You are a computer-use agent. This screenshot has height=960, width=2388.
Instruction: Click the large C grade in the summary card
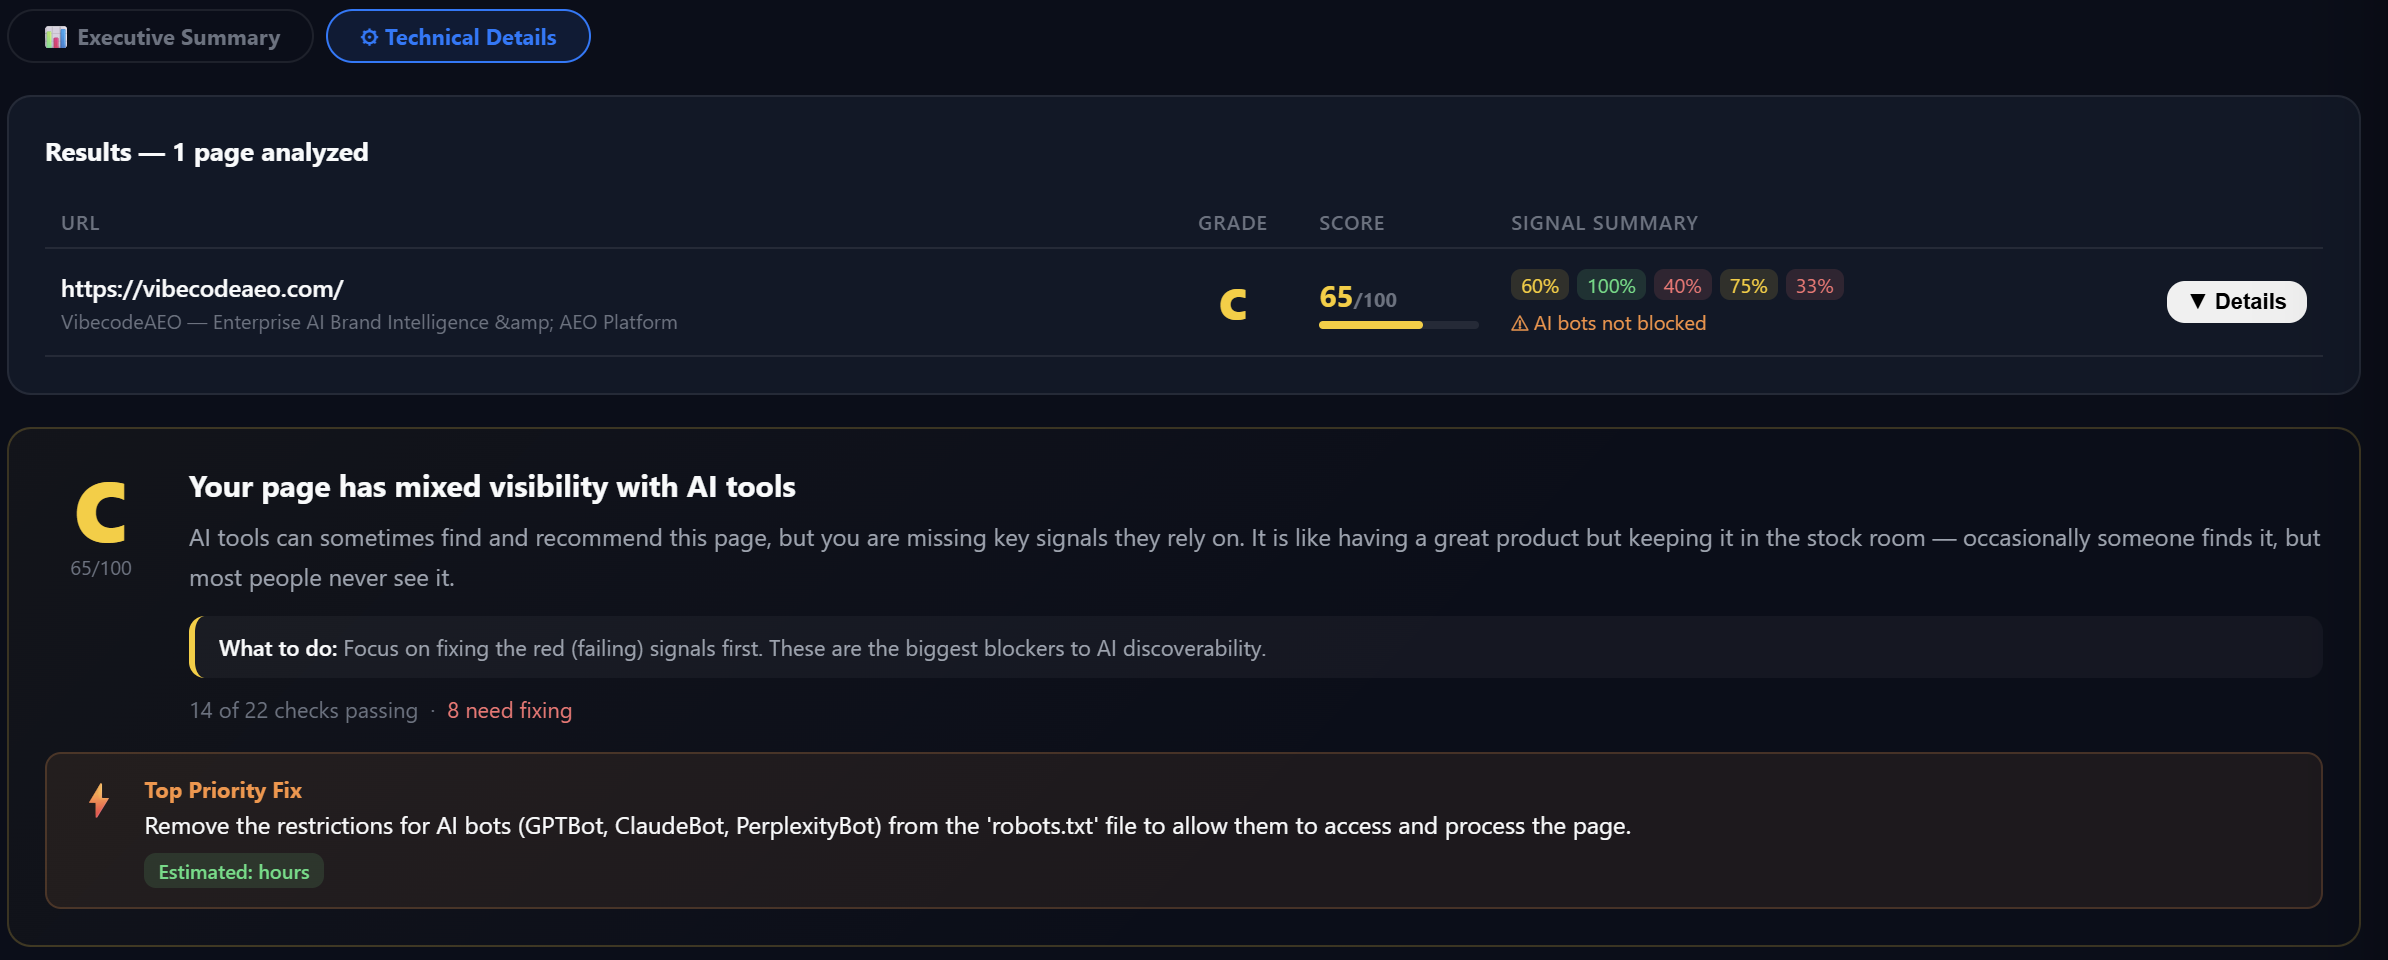pyautogui.click(x=101, y=512)
